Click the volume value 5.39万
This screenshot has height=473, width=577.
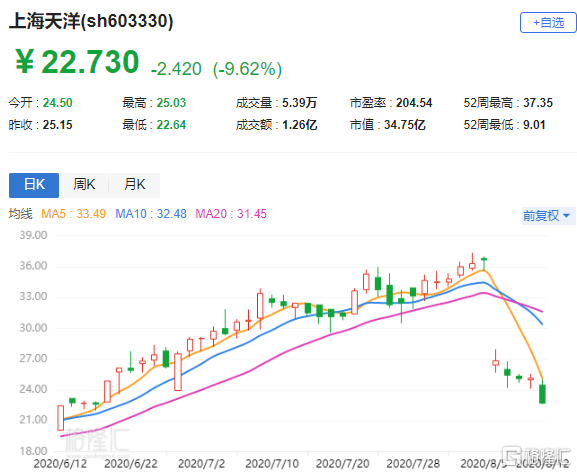(x=299, y=103)
